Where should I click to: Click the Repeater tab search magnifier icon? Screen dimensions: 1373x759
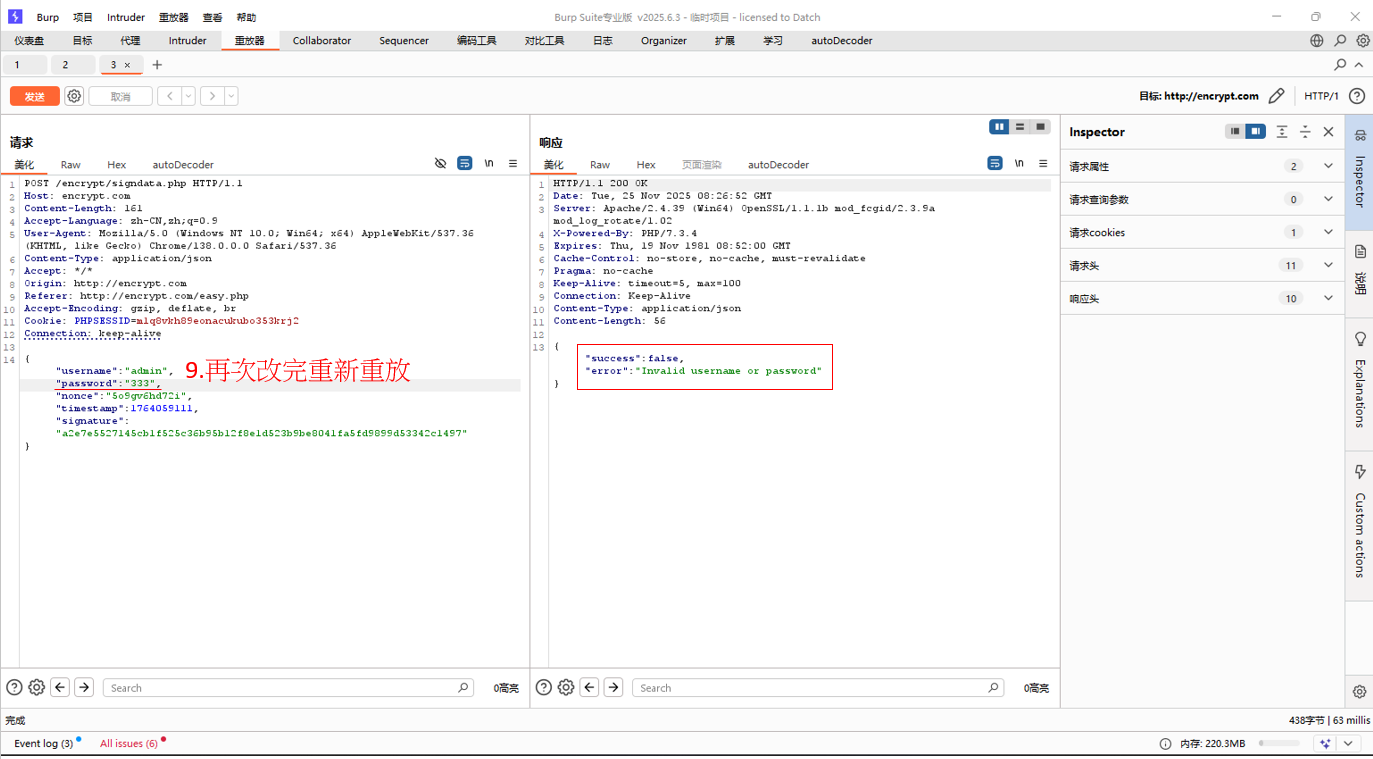(1340, 65)
